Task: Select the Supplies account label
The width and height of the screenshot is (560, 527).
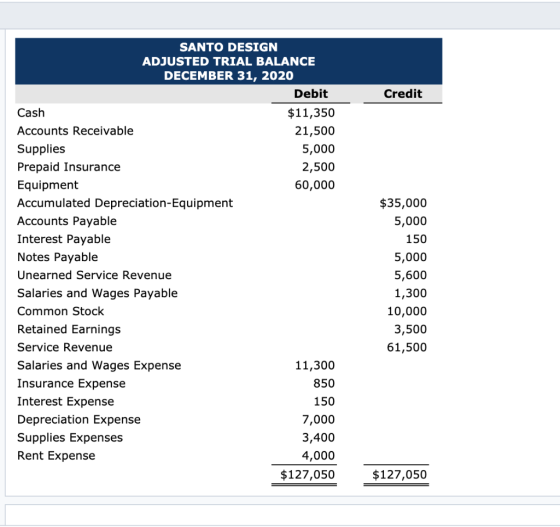Action: coord(41,149)
